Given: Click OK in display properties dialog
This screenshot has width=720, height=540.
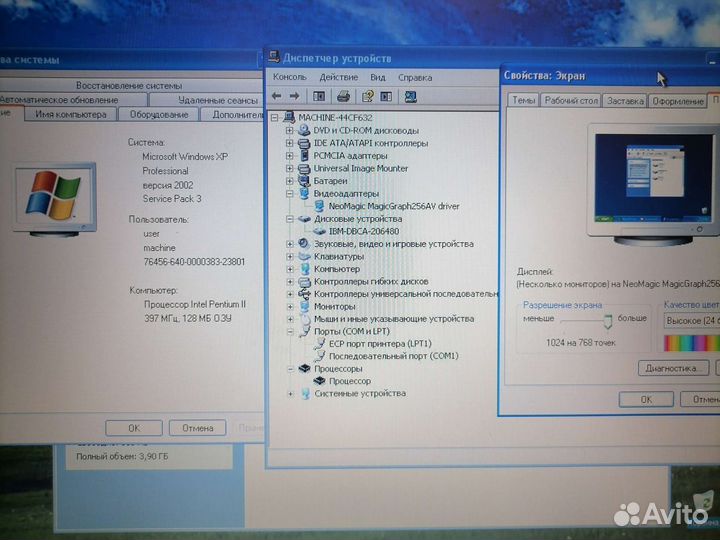Looking at the screenshot, I should [x=646, y=399].
